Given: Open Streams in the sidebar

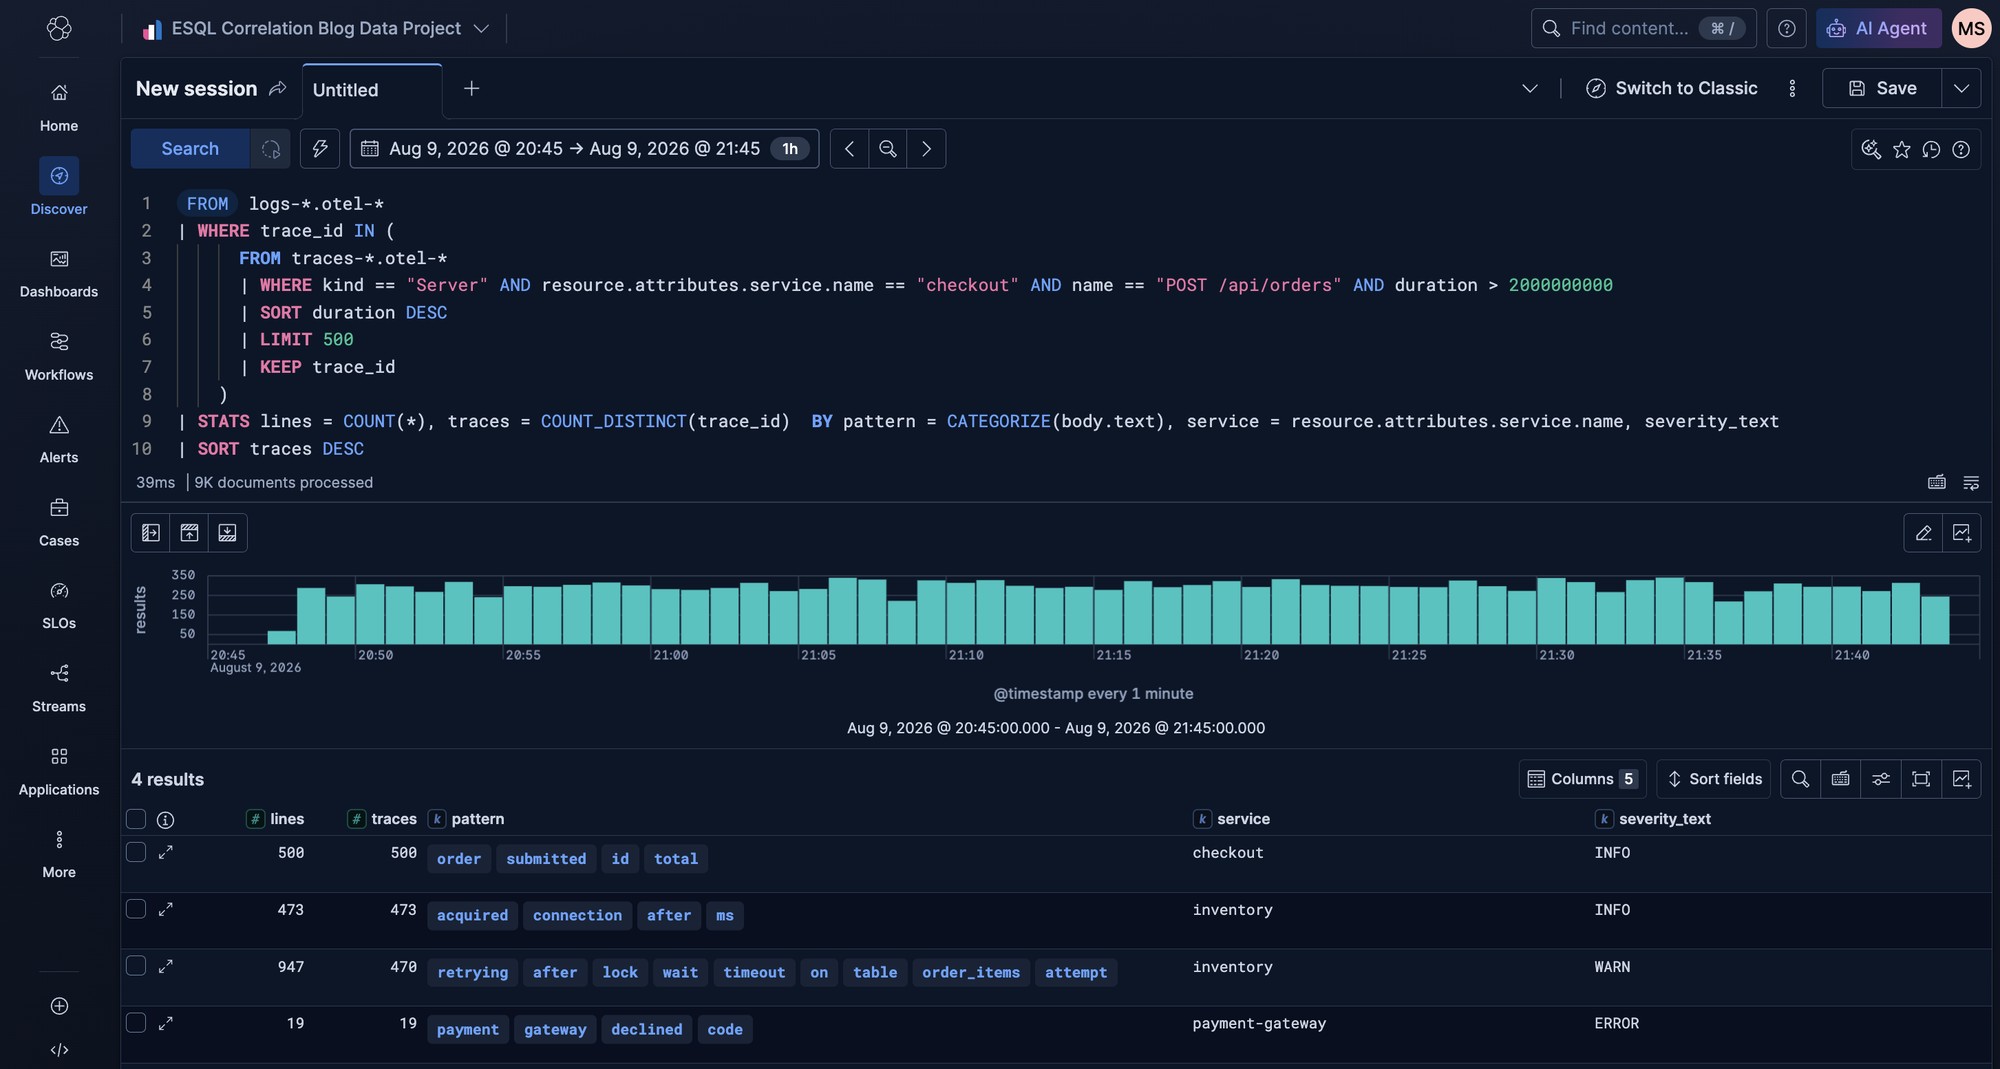Looking at the screenshot, I should click(59, 689).
